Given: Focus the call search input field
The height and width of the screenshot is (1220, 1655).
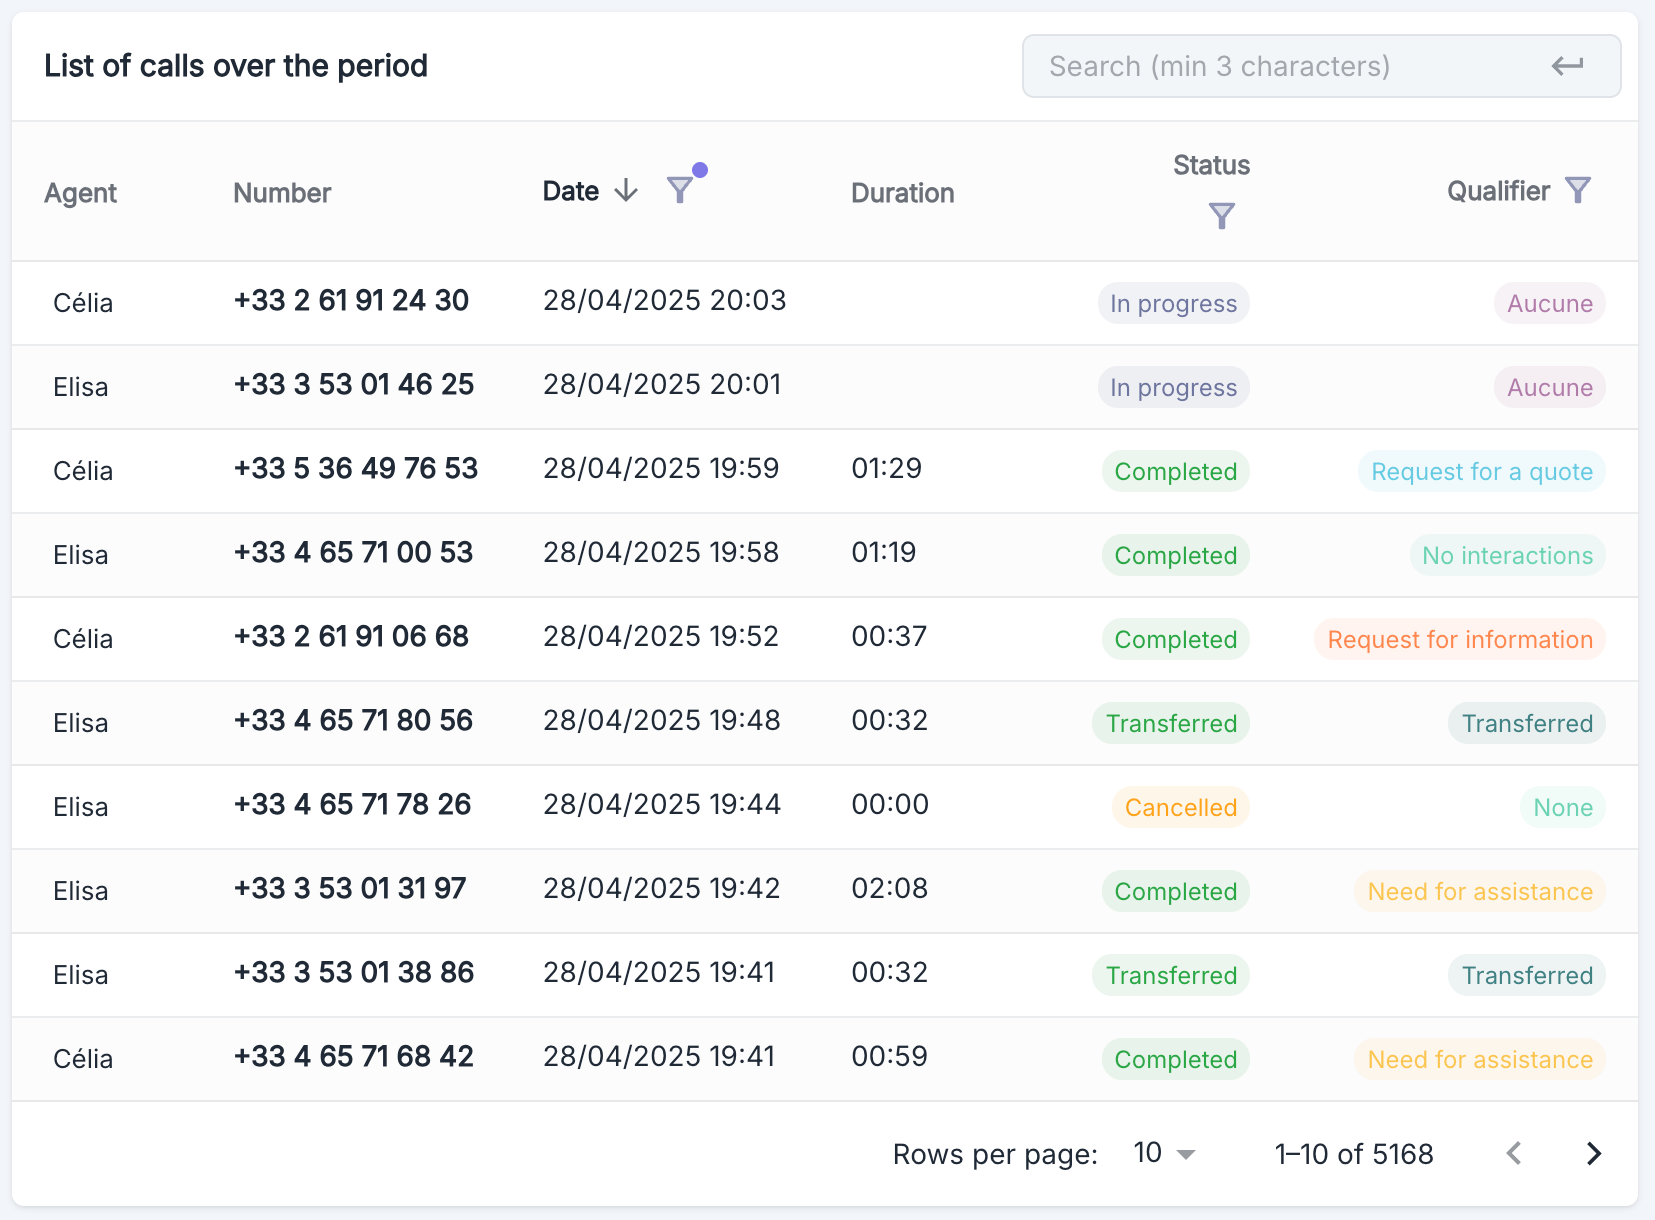Looking at the screenshot, I should point(1321,66).
